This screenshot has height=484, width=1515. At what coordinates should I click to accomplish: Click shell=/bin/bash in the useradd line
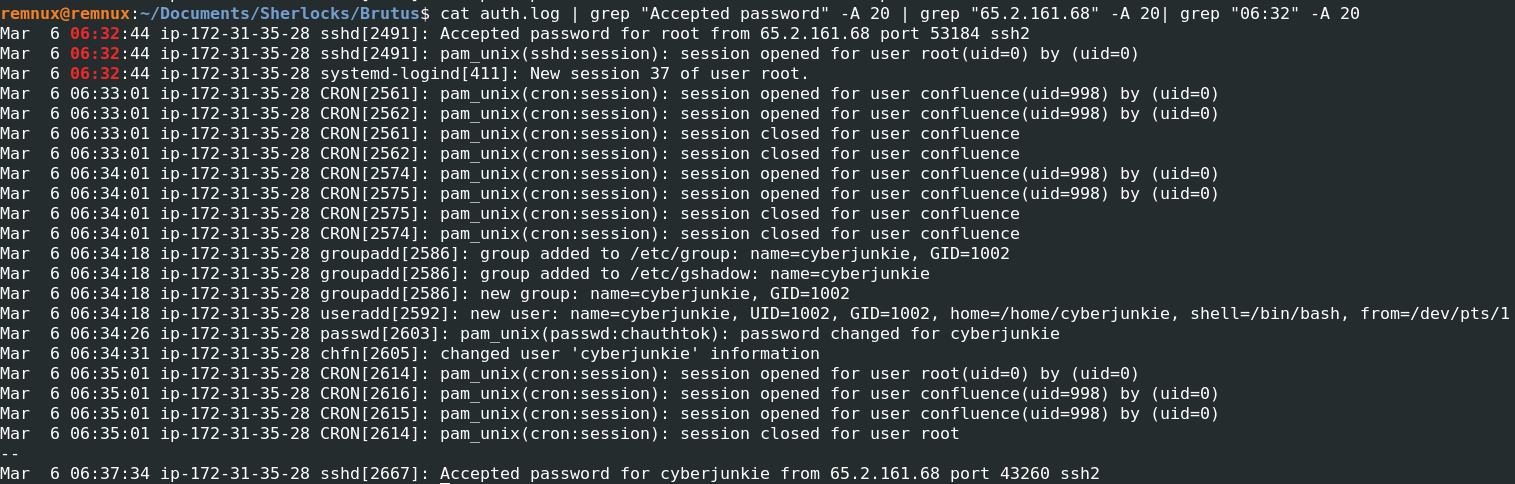point(1265,313)
